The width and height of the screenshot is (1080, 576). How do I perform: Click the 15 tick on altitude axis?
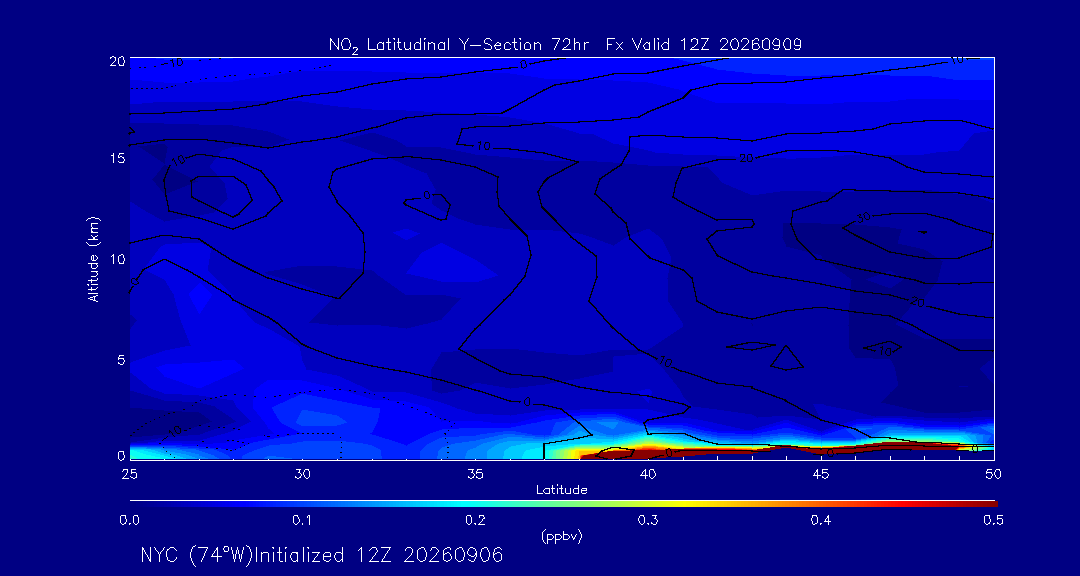click(117, 158)
